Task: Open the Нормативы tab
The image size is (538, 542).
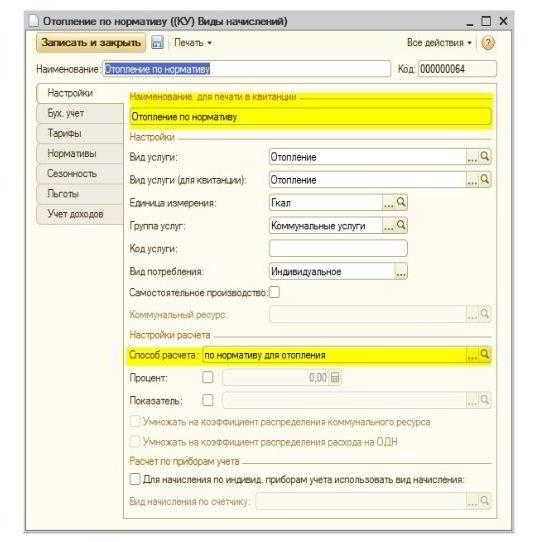Action: [x=80, y=153]
